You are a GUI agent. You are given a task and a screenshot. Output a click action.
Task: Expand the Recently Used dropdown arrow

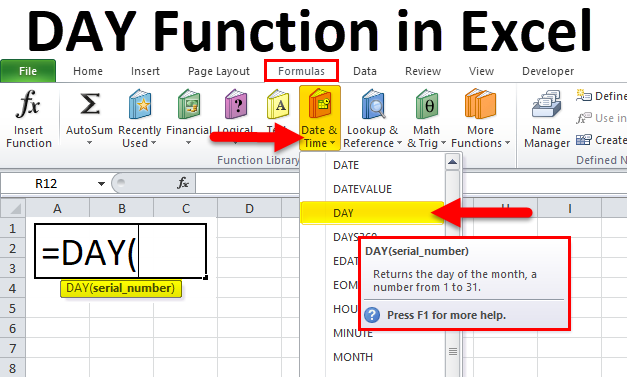(154, 143)
